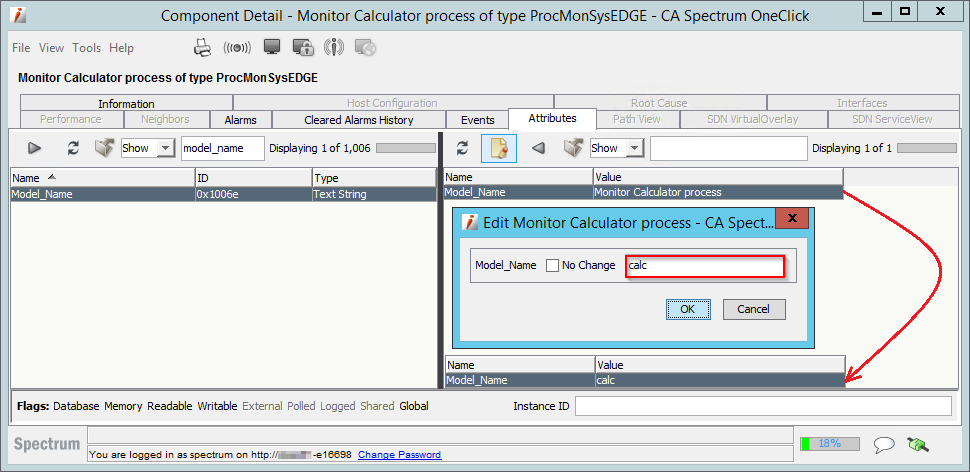Click the Change Password link
The width and height of the screenshot is (970, 472).
coord(400,455)
